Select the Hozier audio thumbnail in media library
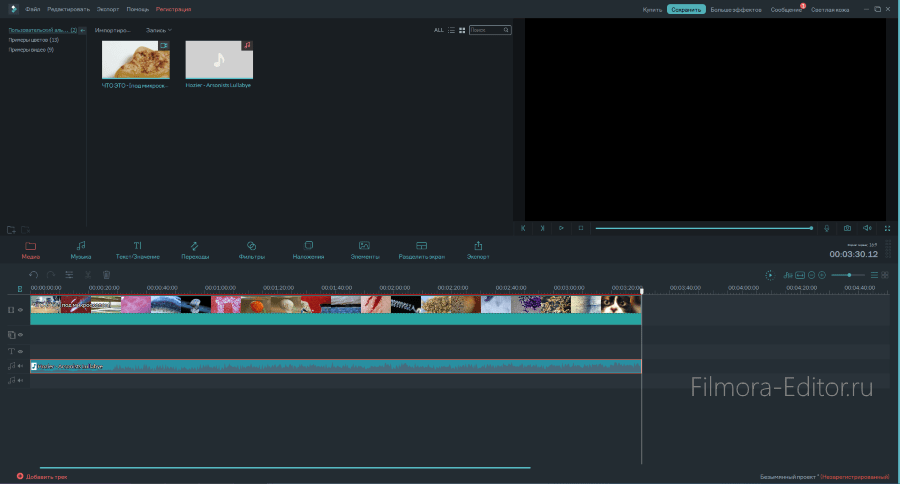This screenshot has height=484, width=900. 219,60
